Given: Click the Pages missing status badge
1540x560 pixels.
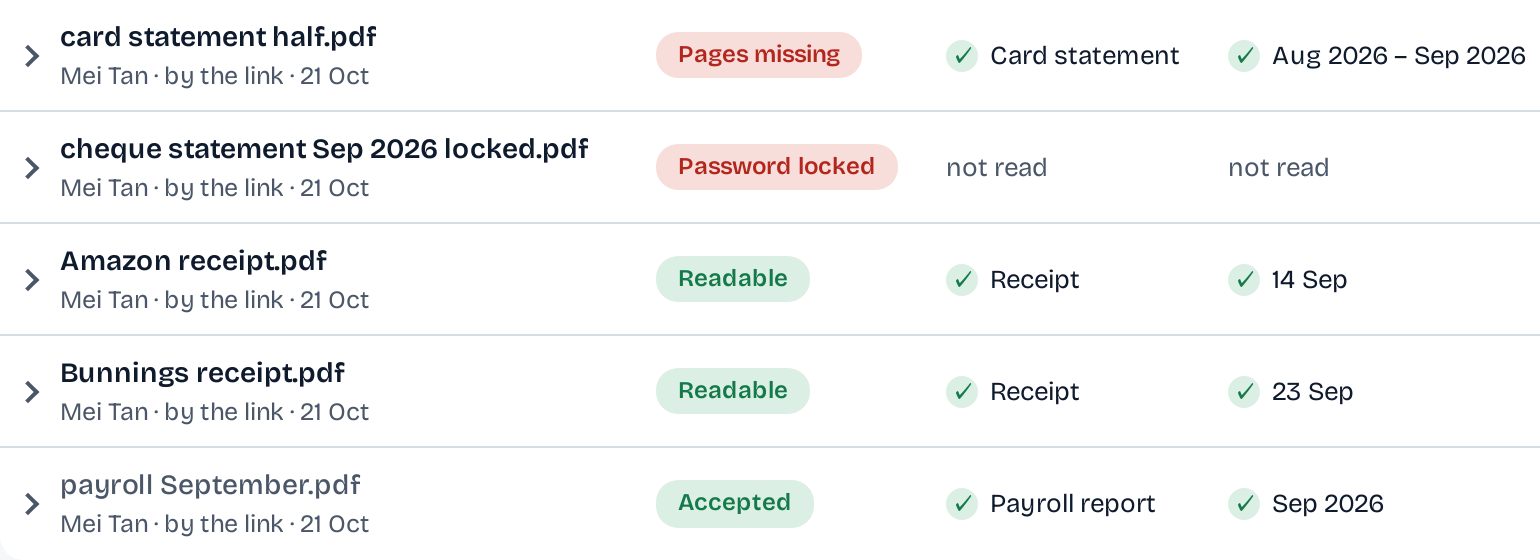Looking at the screenshot, I should pos(759,55).
